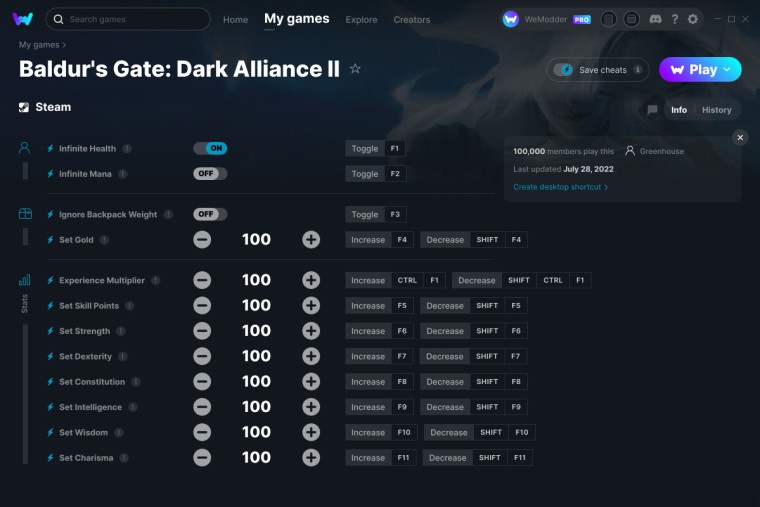Screen dimensions: 760x507
Task: Open Explore tab
Action: click(x=361, y=20)
